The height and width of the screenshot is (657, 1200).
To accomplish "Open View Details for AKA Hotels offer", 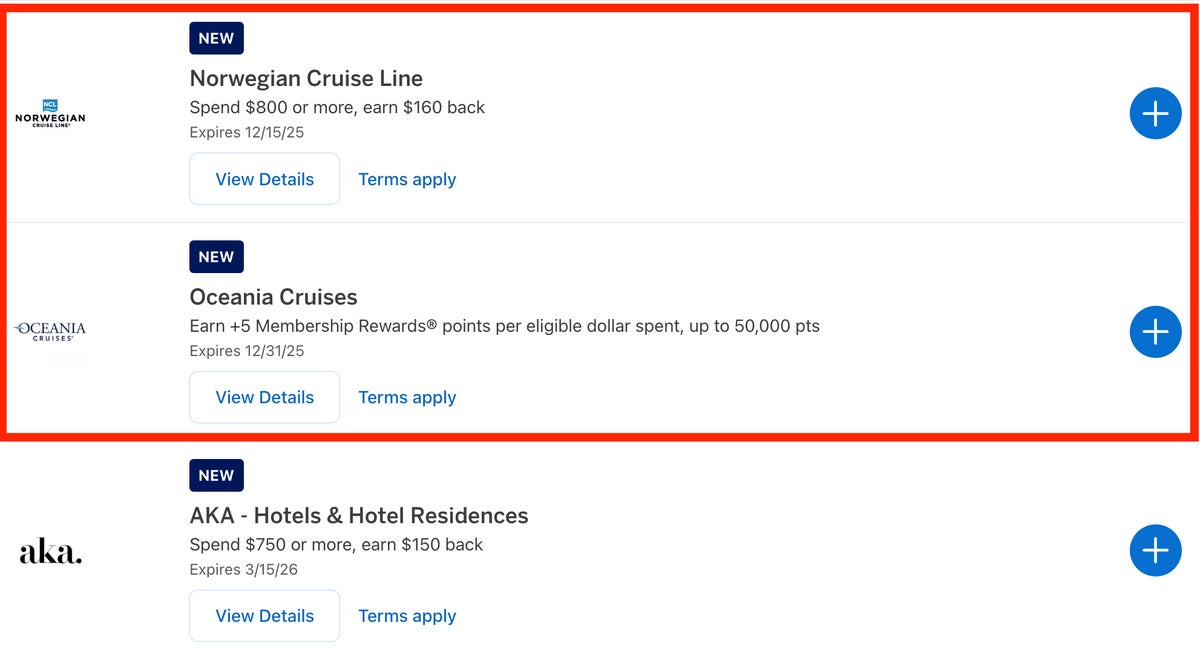I will (264, 616).
